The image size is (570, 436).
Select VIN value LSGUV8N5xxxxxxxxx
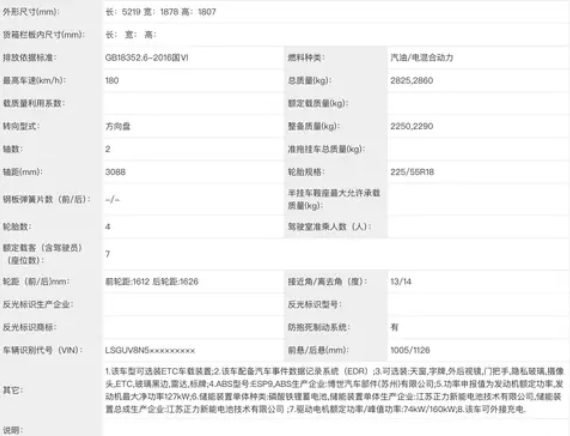(x=150, y=350)
